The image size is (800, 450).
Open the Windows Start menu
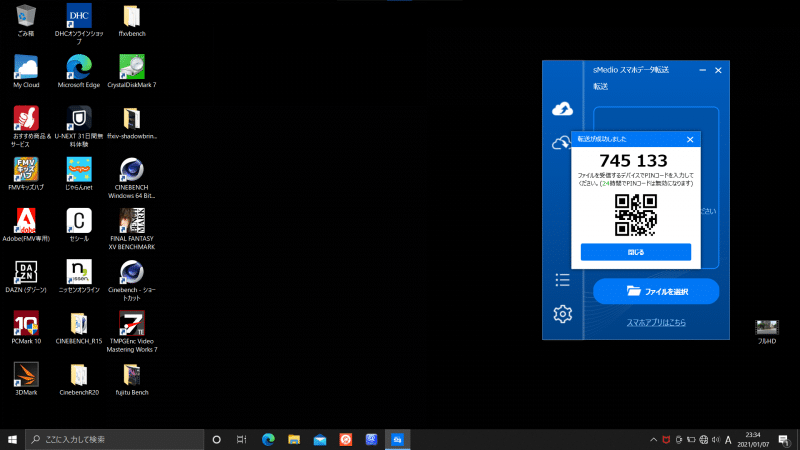[x=12, y=439]
